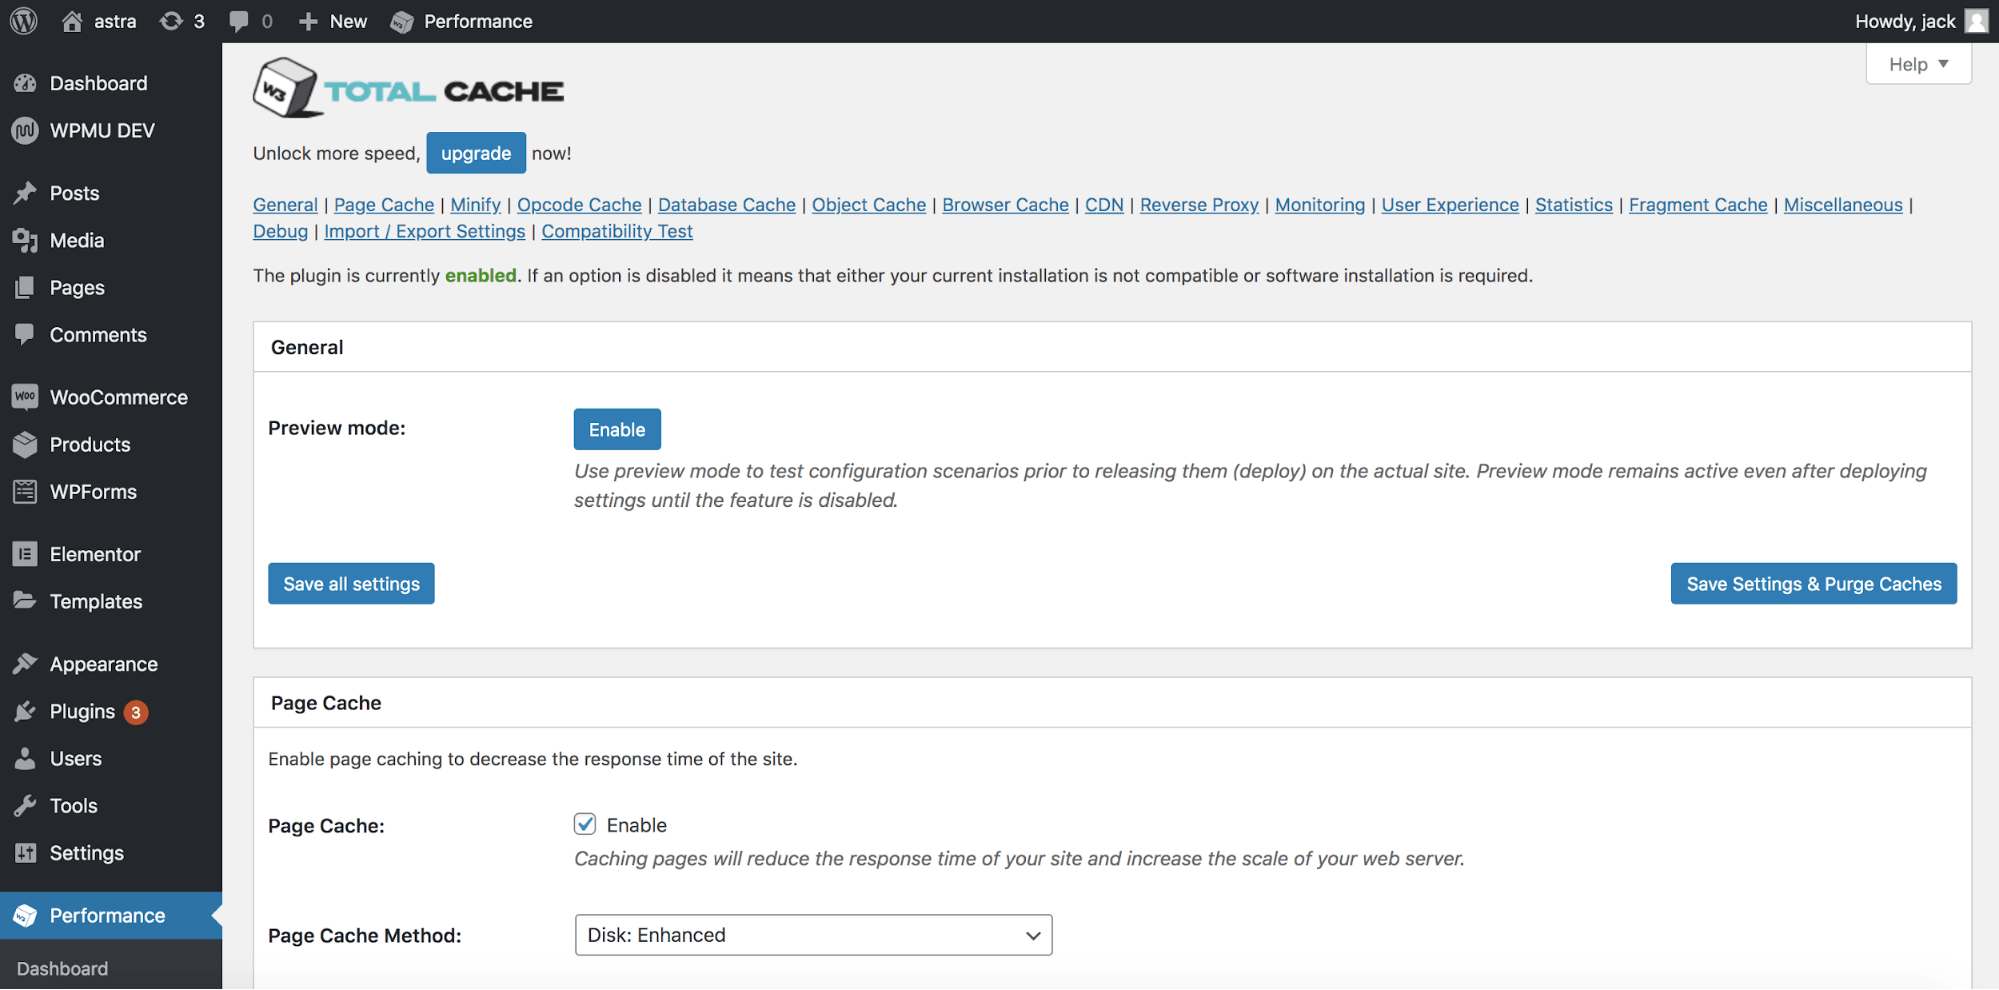Screen dimensions: 1999x990
Task: Open Performance cube icon in admin bar
Action: pos(402,21)
